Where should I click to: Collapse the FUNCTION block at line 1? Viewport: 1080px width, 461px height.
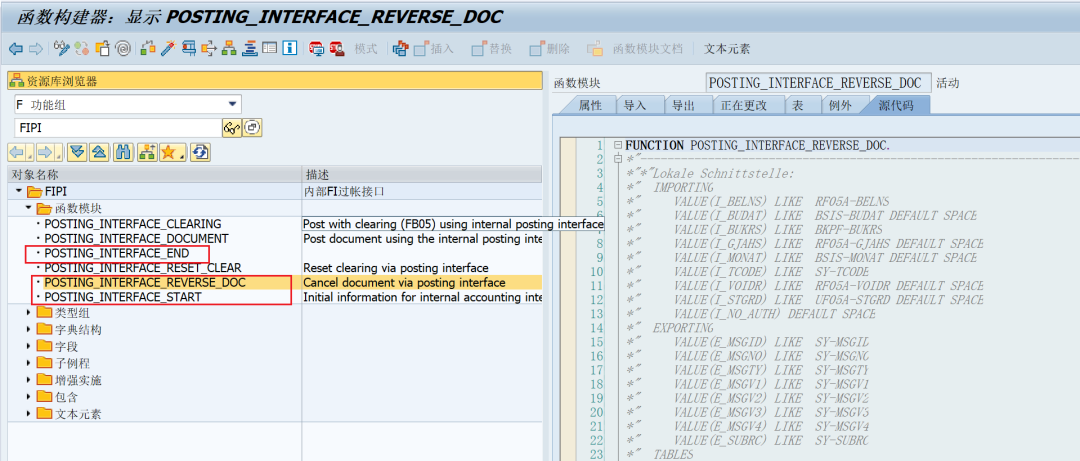click(x=618, y=145)
